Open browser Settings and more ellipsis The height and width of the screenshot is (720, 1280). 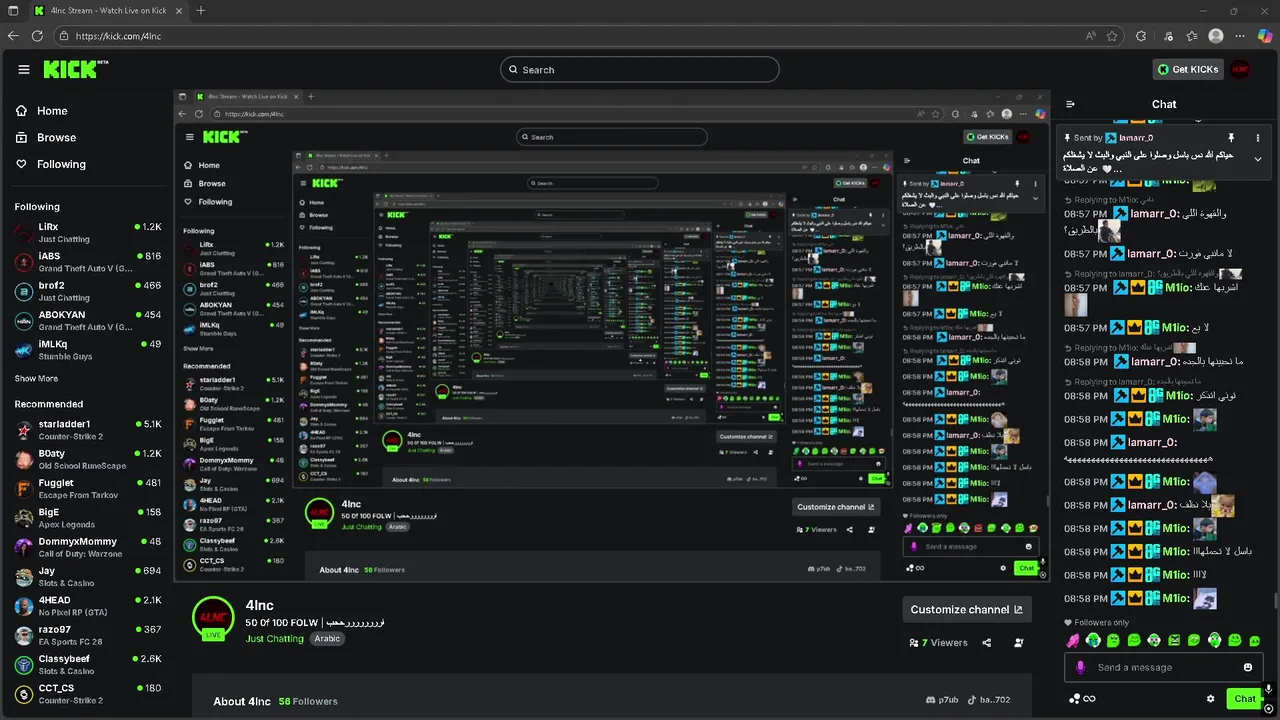pos(1240,36)
